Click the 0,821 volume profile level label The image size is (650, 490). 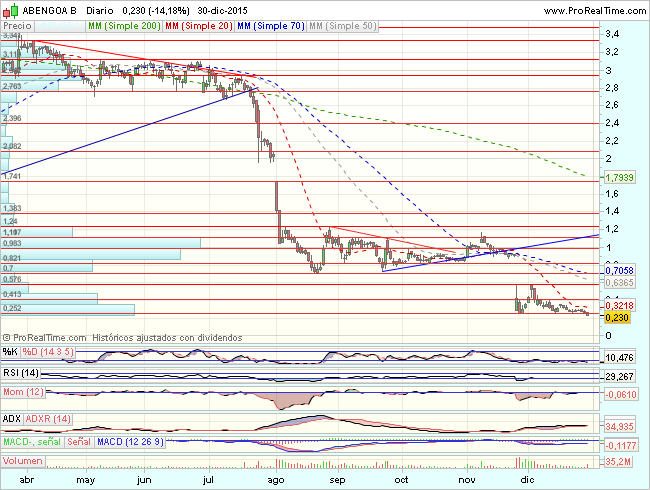coord(12,258)
